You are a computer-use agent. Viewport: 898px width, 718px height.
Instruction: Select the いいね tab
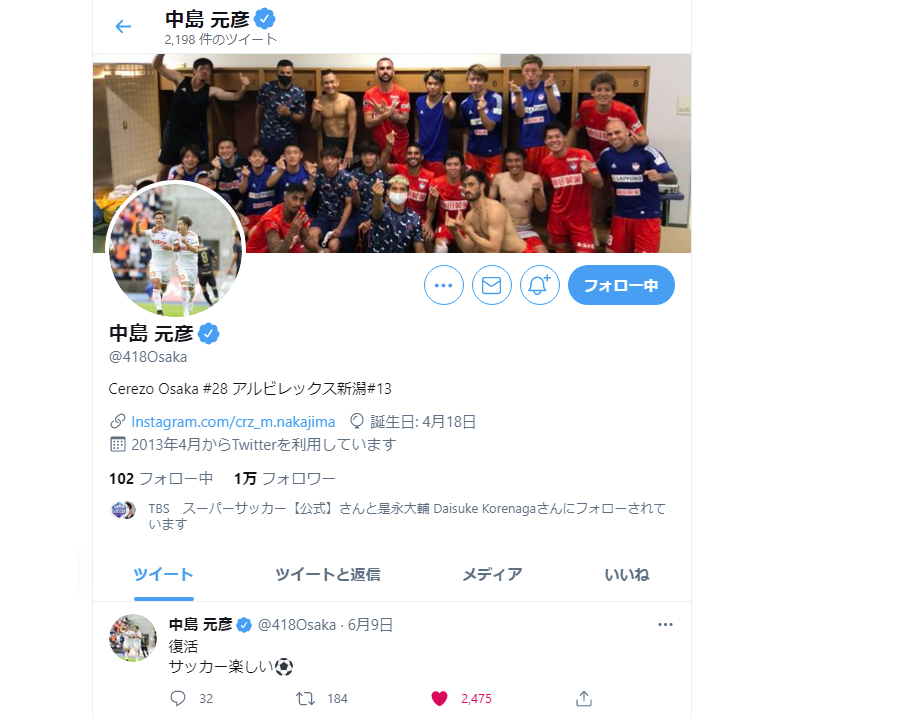click(627, 574)
